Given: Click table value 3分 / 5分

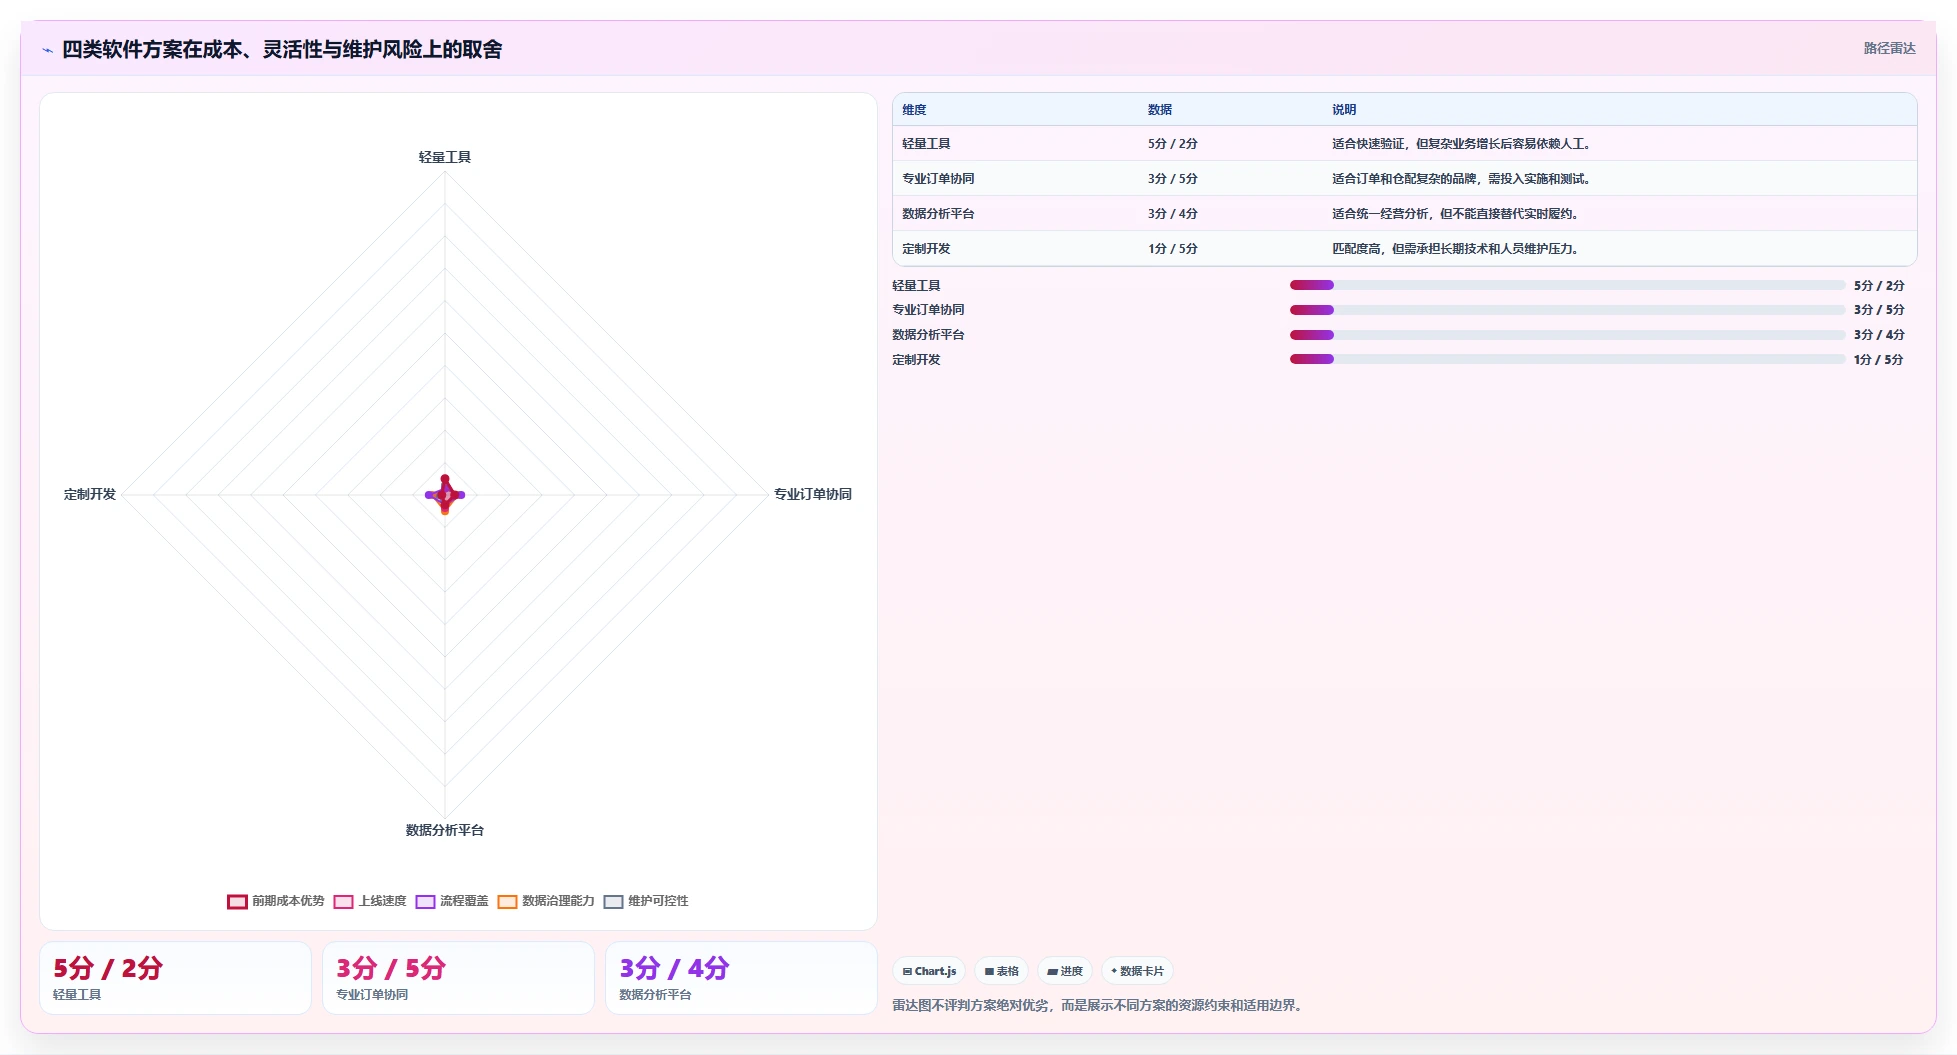Looking at the screenshot, I should [1173, 179].
